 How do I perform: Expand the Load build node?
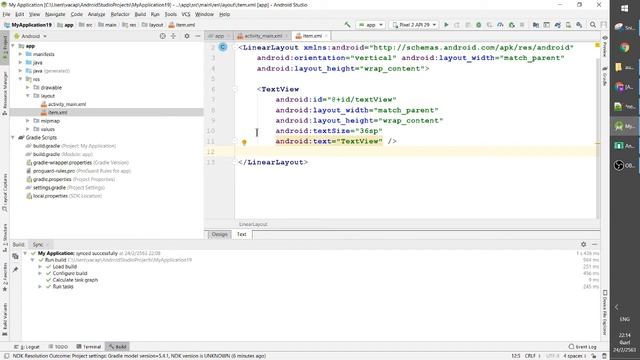pyautogui.click(x=40, y=267)
